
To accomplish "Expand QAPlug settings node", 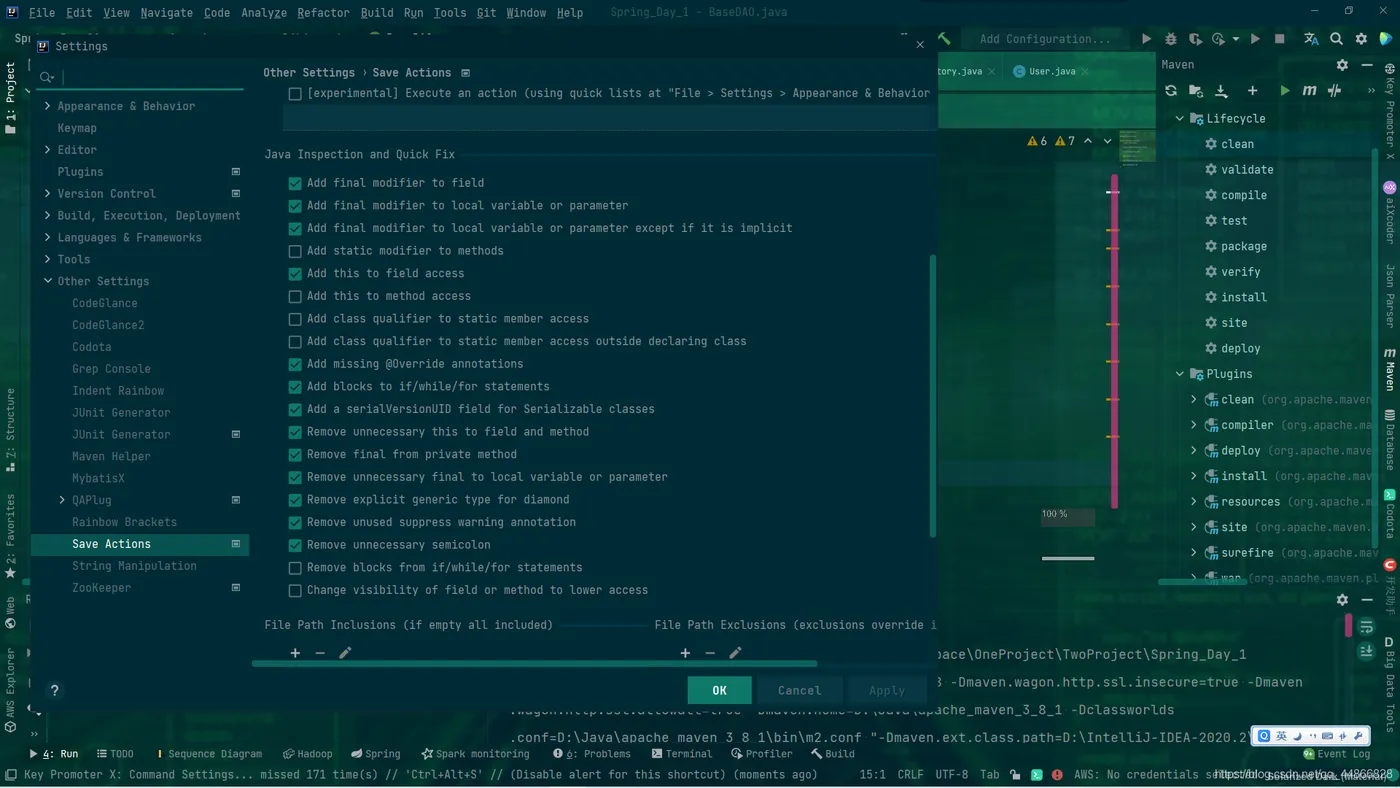I will (62, 500).
